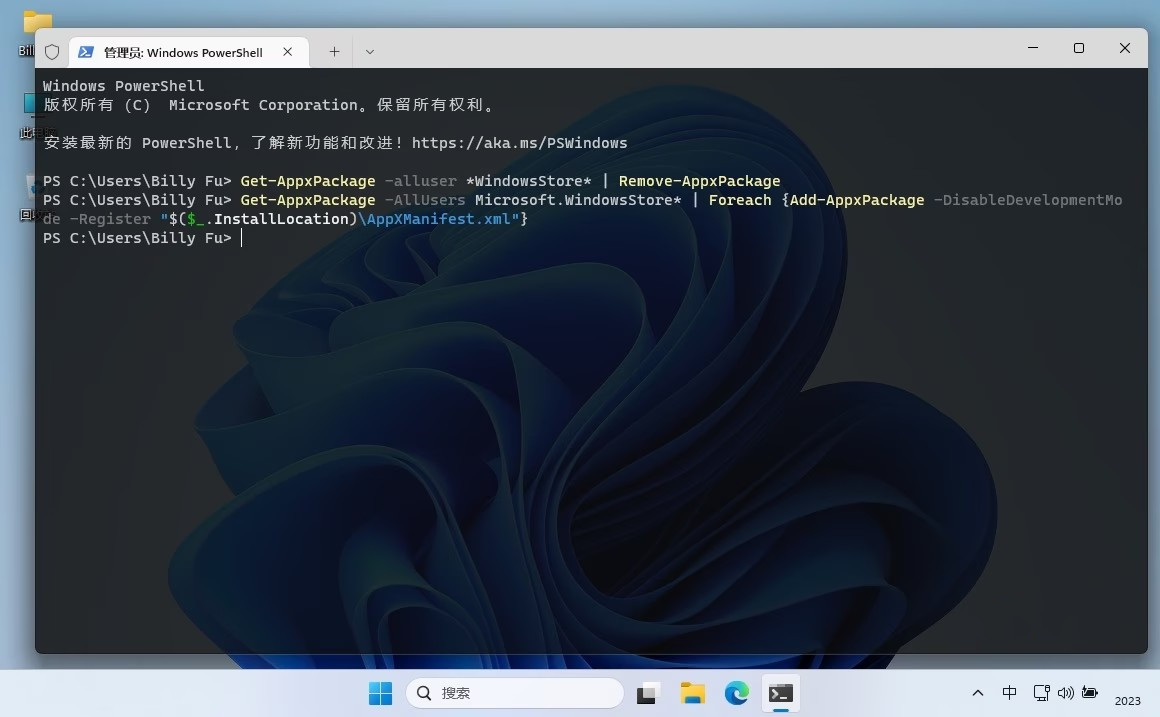Click the aka.ms/PSWindows link in terminal output
Image resolution: width=1160 pixels, height=717 pixels.
(x=520, y=142)
